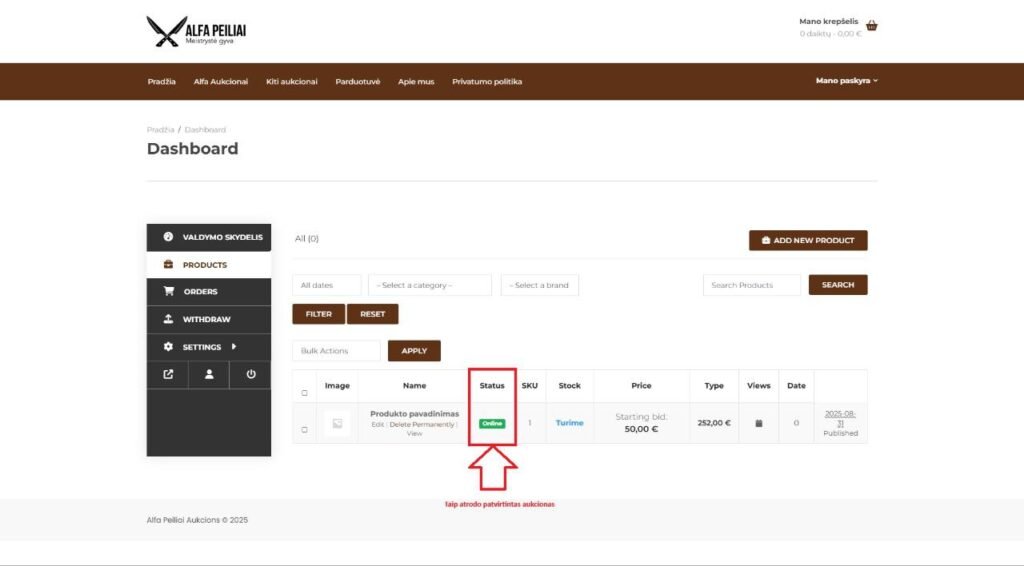
Task: Click the external link icon in sidebar
Action: tap(168, 375)
